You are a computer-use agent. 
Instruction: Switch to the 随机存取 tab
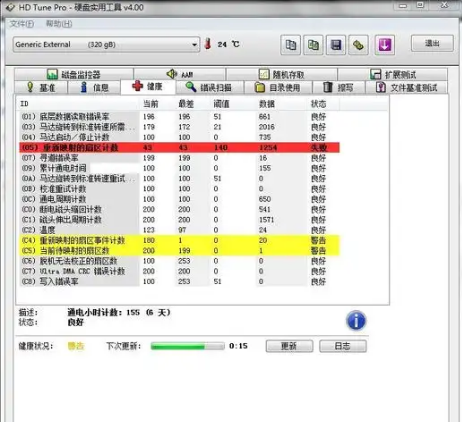(282, 74)
